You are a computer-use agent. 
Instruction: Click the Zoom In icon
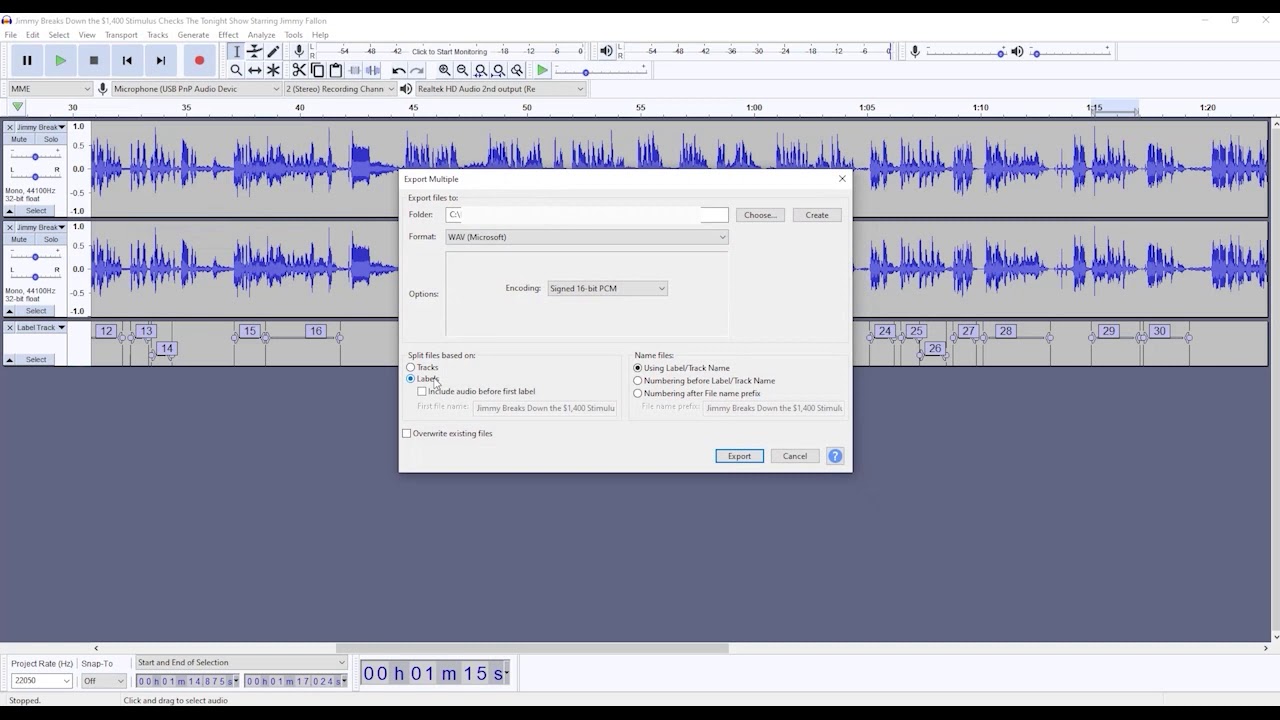pos(444,70)
